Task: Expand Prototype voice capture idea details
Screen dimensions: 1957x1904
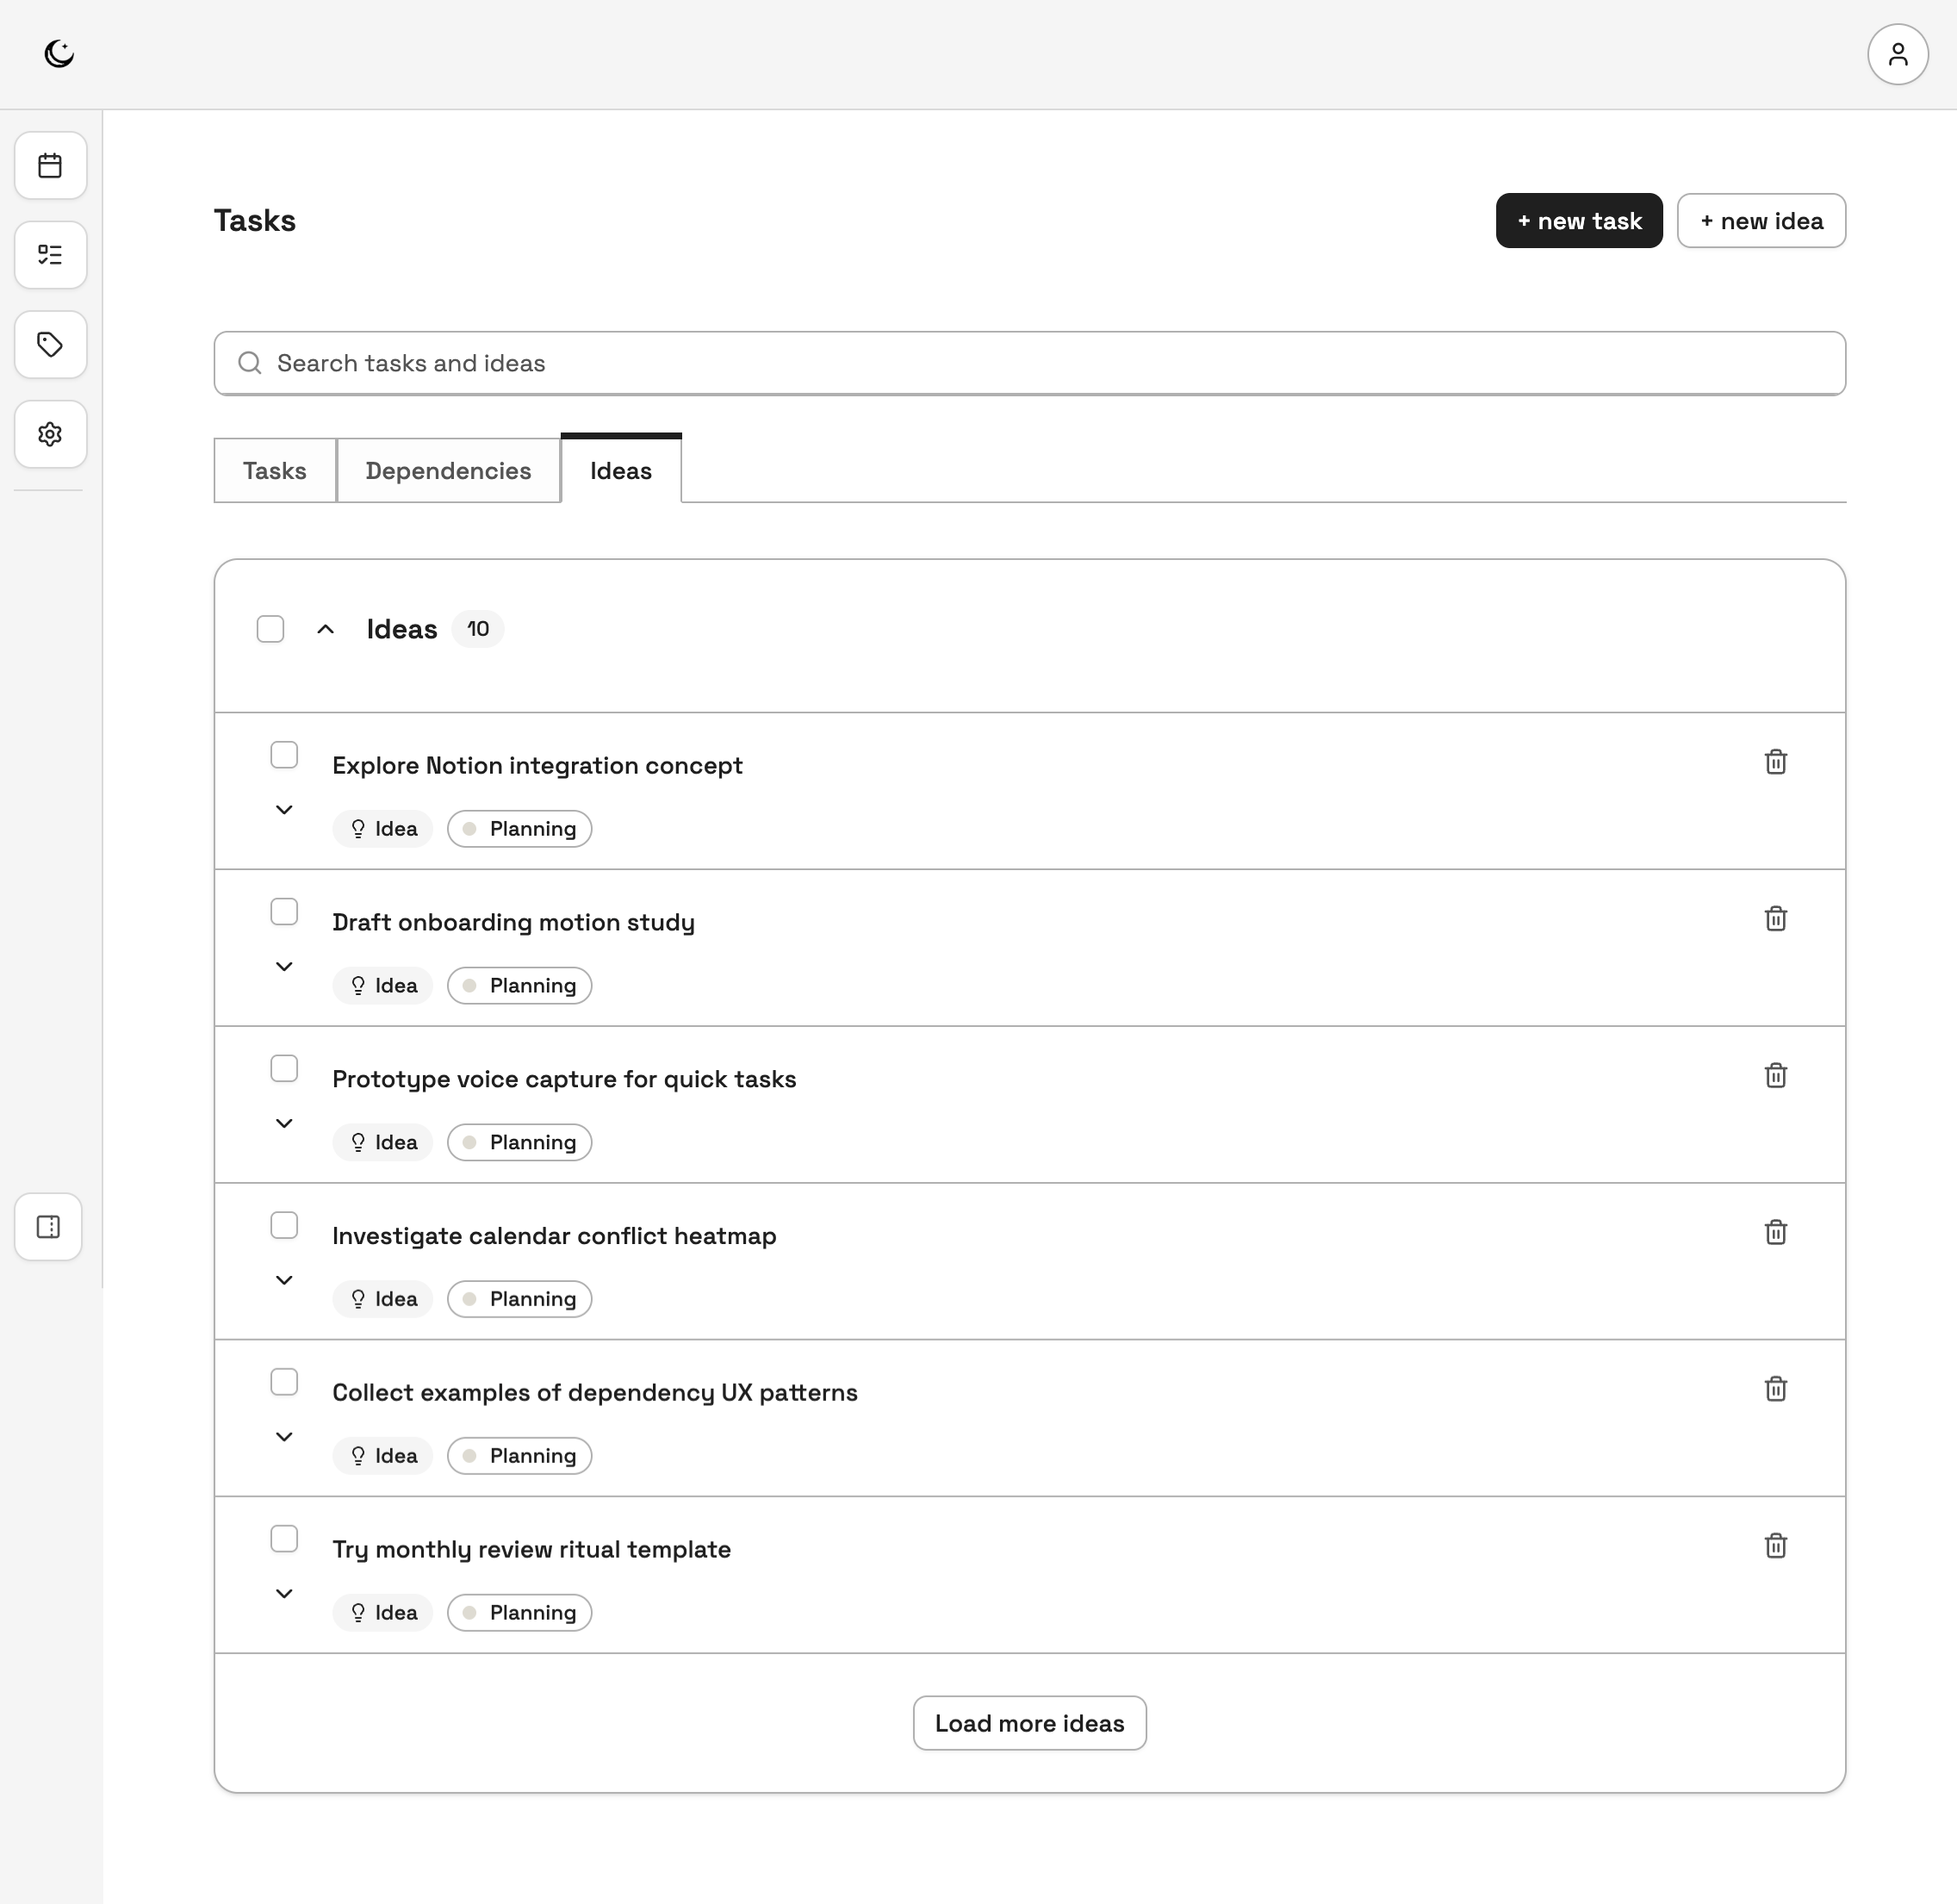Action: [x=284, y=1123]
